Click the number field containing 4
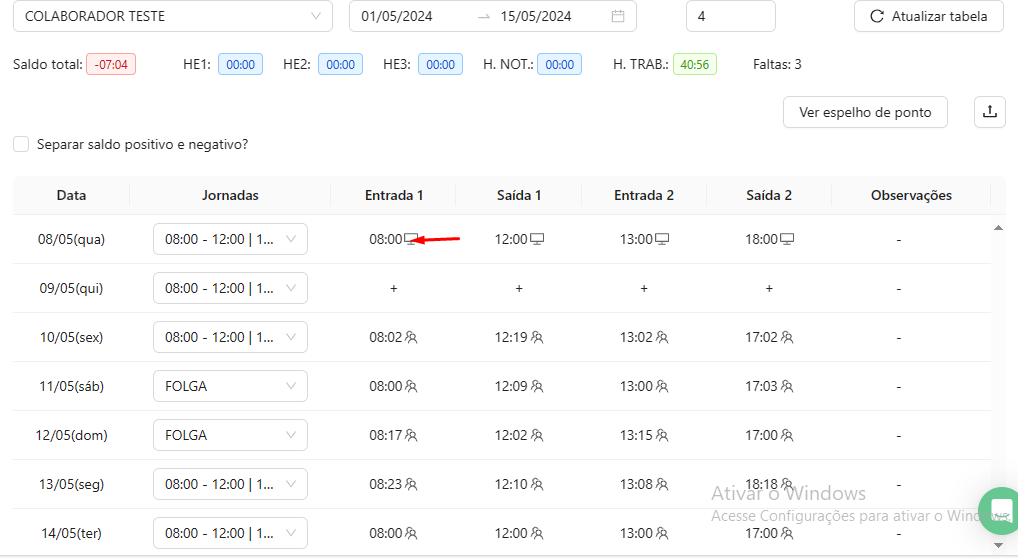1018x558 pixels. [x=730, y=16]
